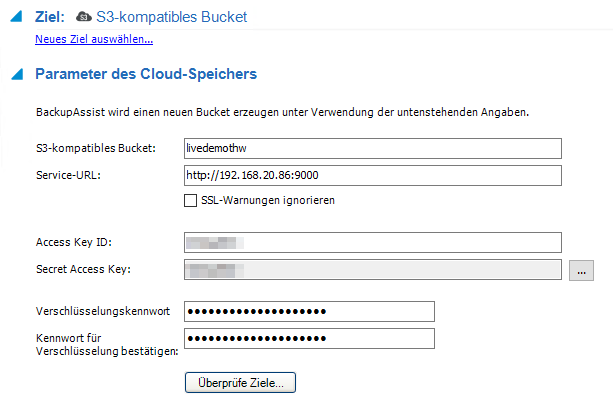Click the 'Parameter des Cloud-Speichers' heading text
The width and height of the screenshot is (613, 403).
point(146,74)
